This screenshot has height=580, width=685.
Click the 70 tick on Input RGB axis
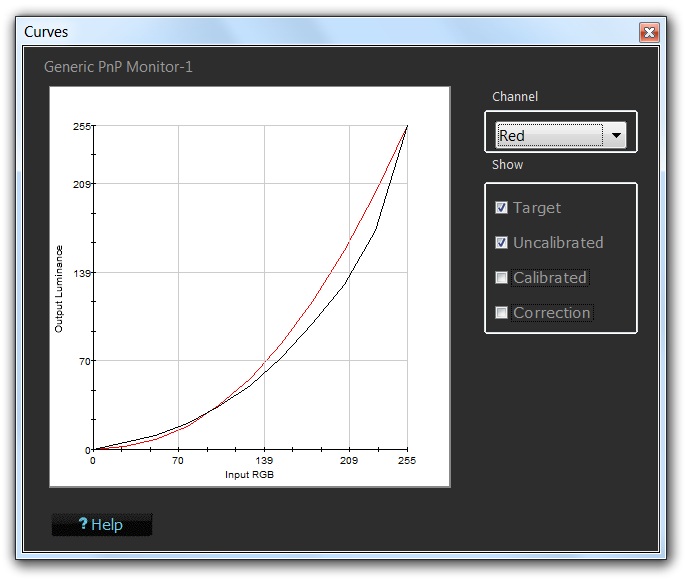[178, 460]
